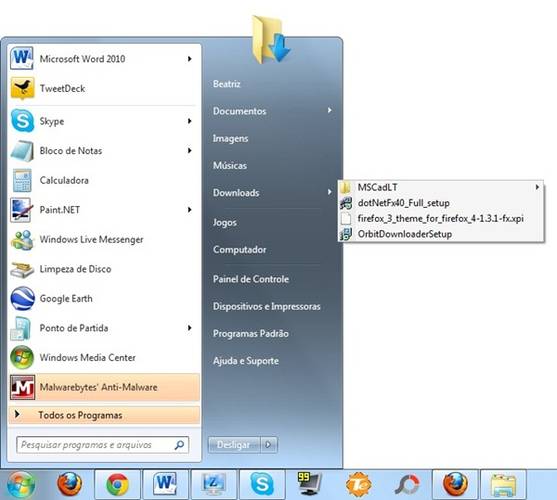
Task: Click the Pesquisar programas e arquivos field
Action: click(x=102, y=445)
